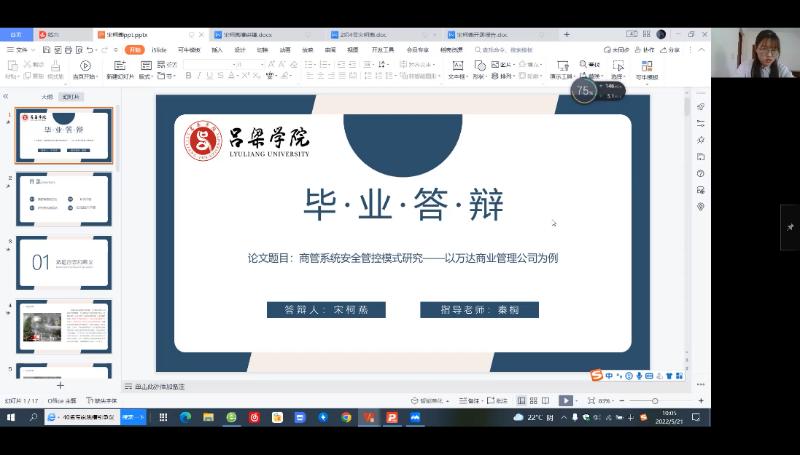Click the slideshow play button in status bar
Screen dimensions: 800x455
click(565, 400)
